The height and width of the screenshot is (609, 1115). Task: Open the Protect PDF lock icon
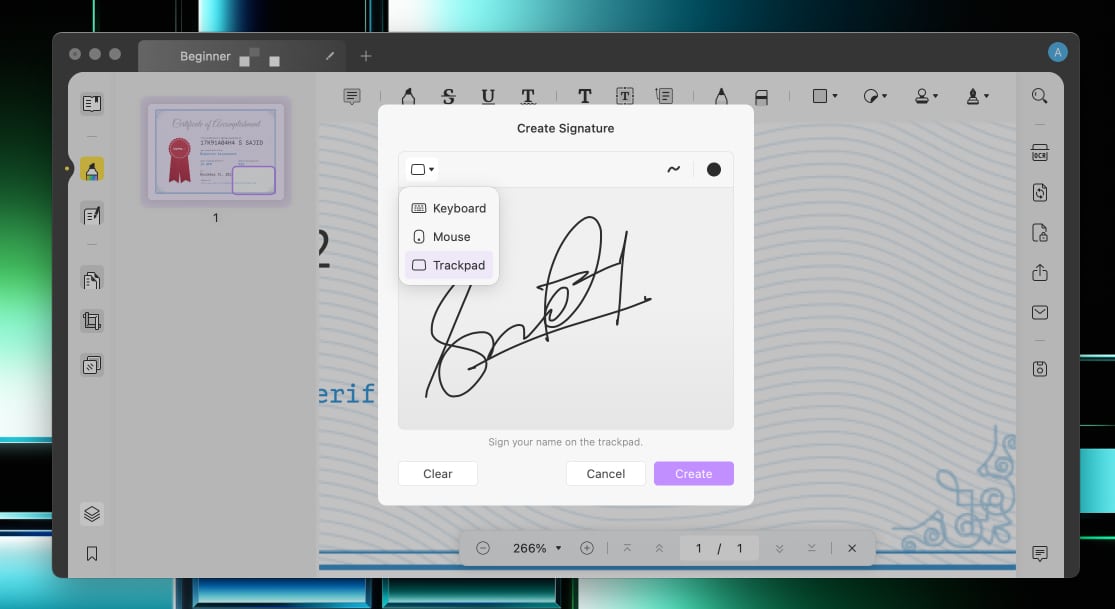pos(1040,233)
